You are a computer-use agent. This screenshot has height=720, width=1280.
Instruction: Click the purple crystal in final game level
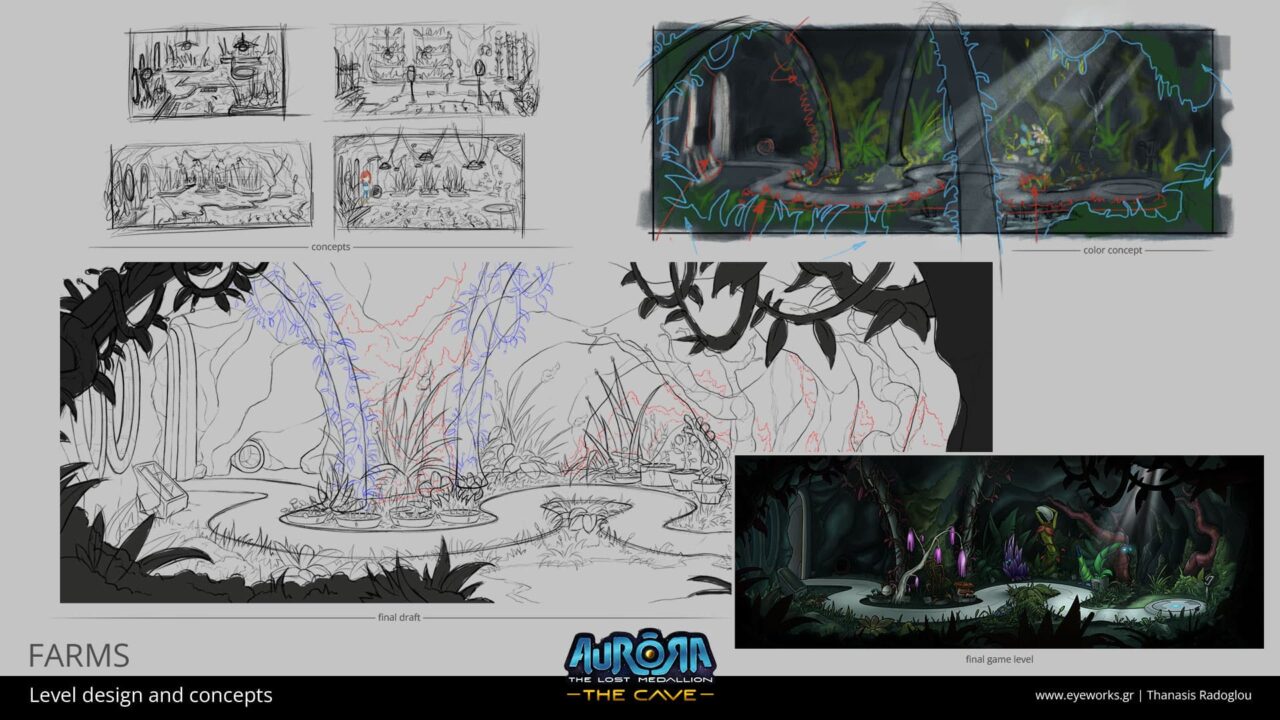tap(1015, 553)
